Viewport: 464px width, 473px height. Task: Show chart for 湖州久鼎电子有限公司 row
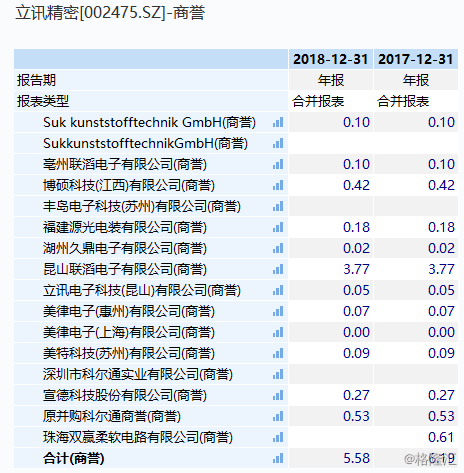(278, 248)
